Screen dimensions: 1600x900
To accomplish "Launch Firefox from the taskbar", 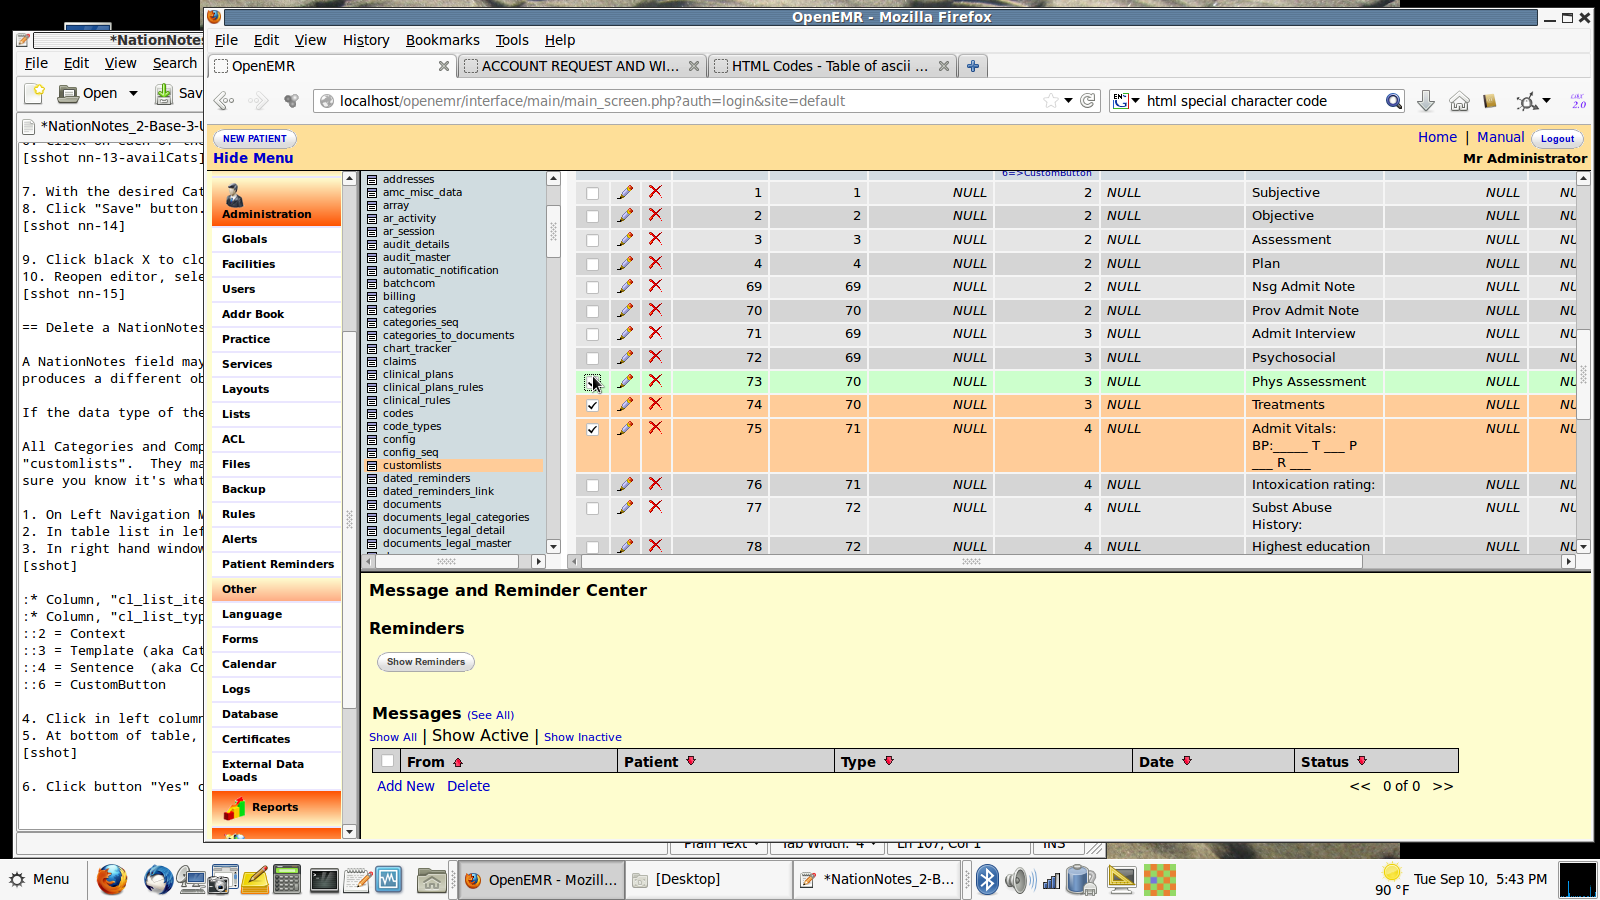I will [112, 879].
